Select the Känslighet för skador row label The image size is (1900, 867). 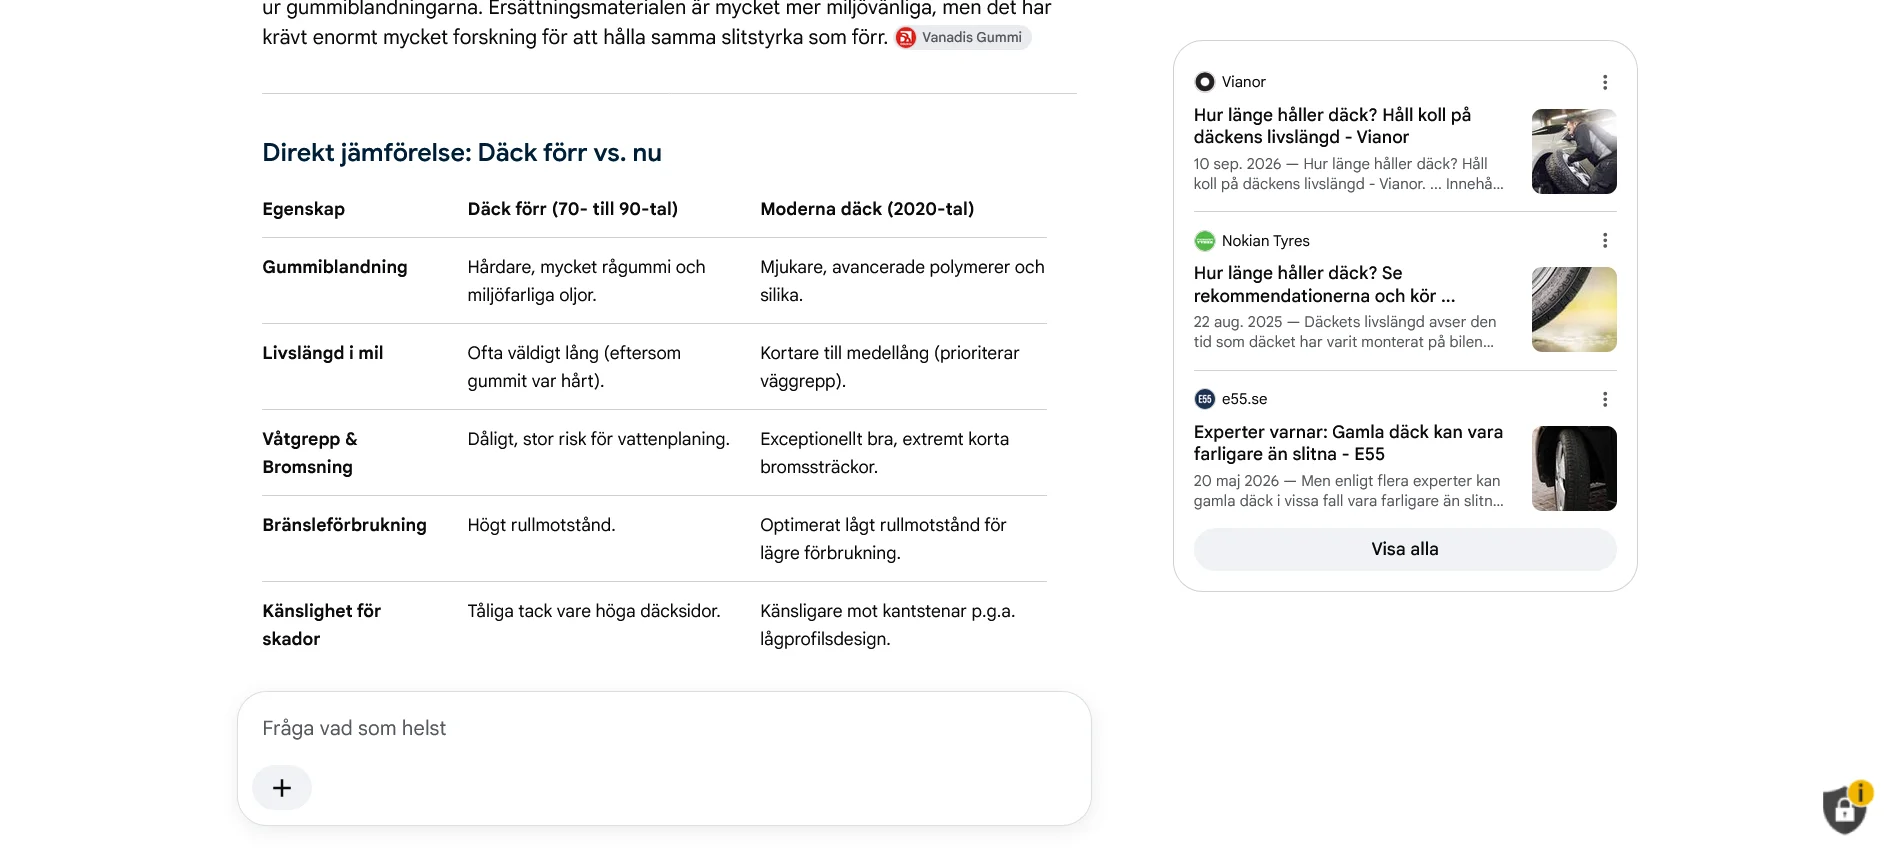(322, 625)
